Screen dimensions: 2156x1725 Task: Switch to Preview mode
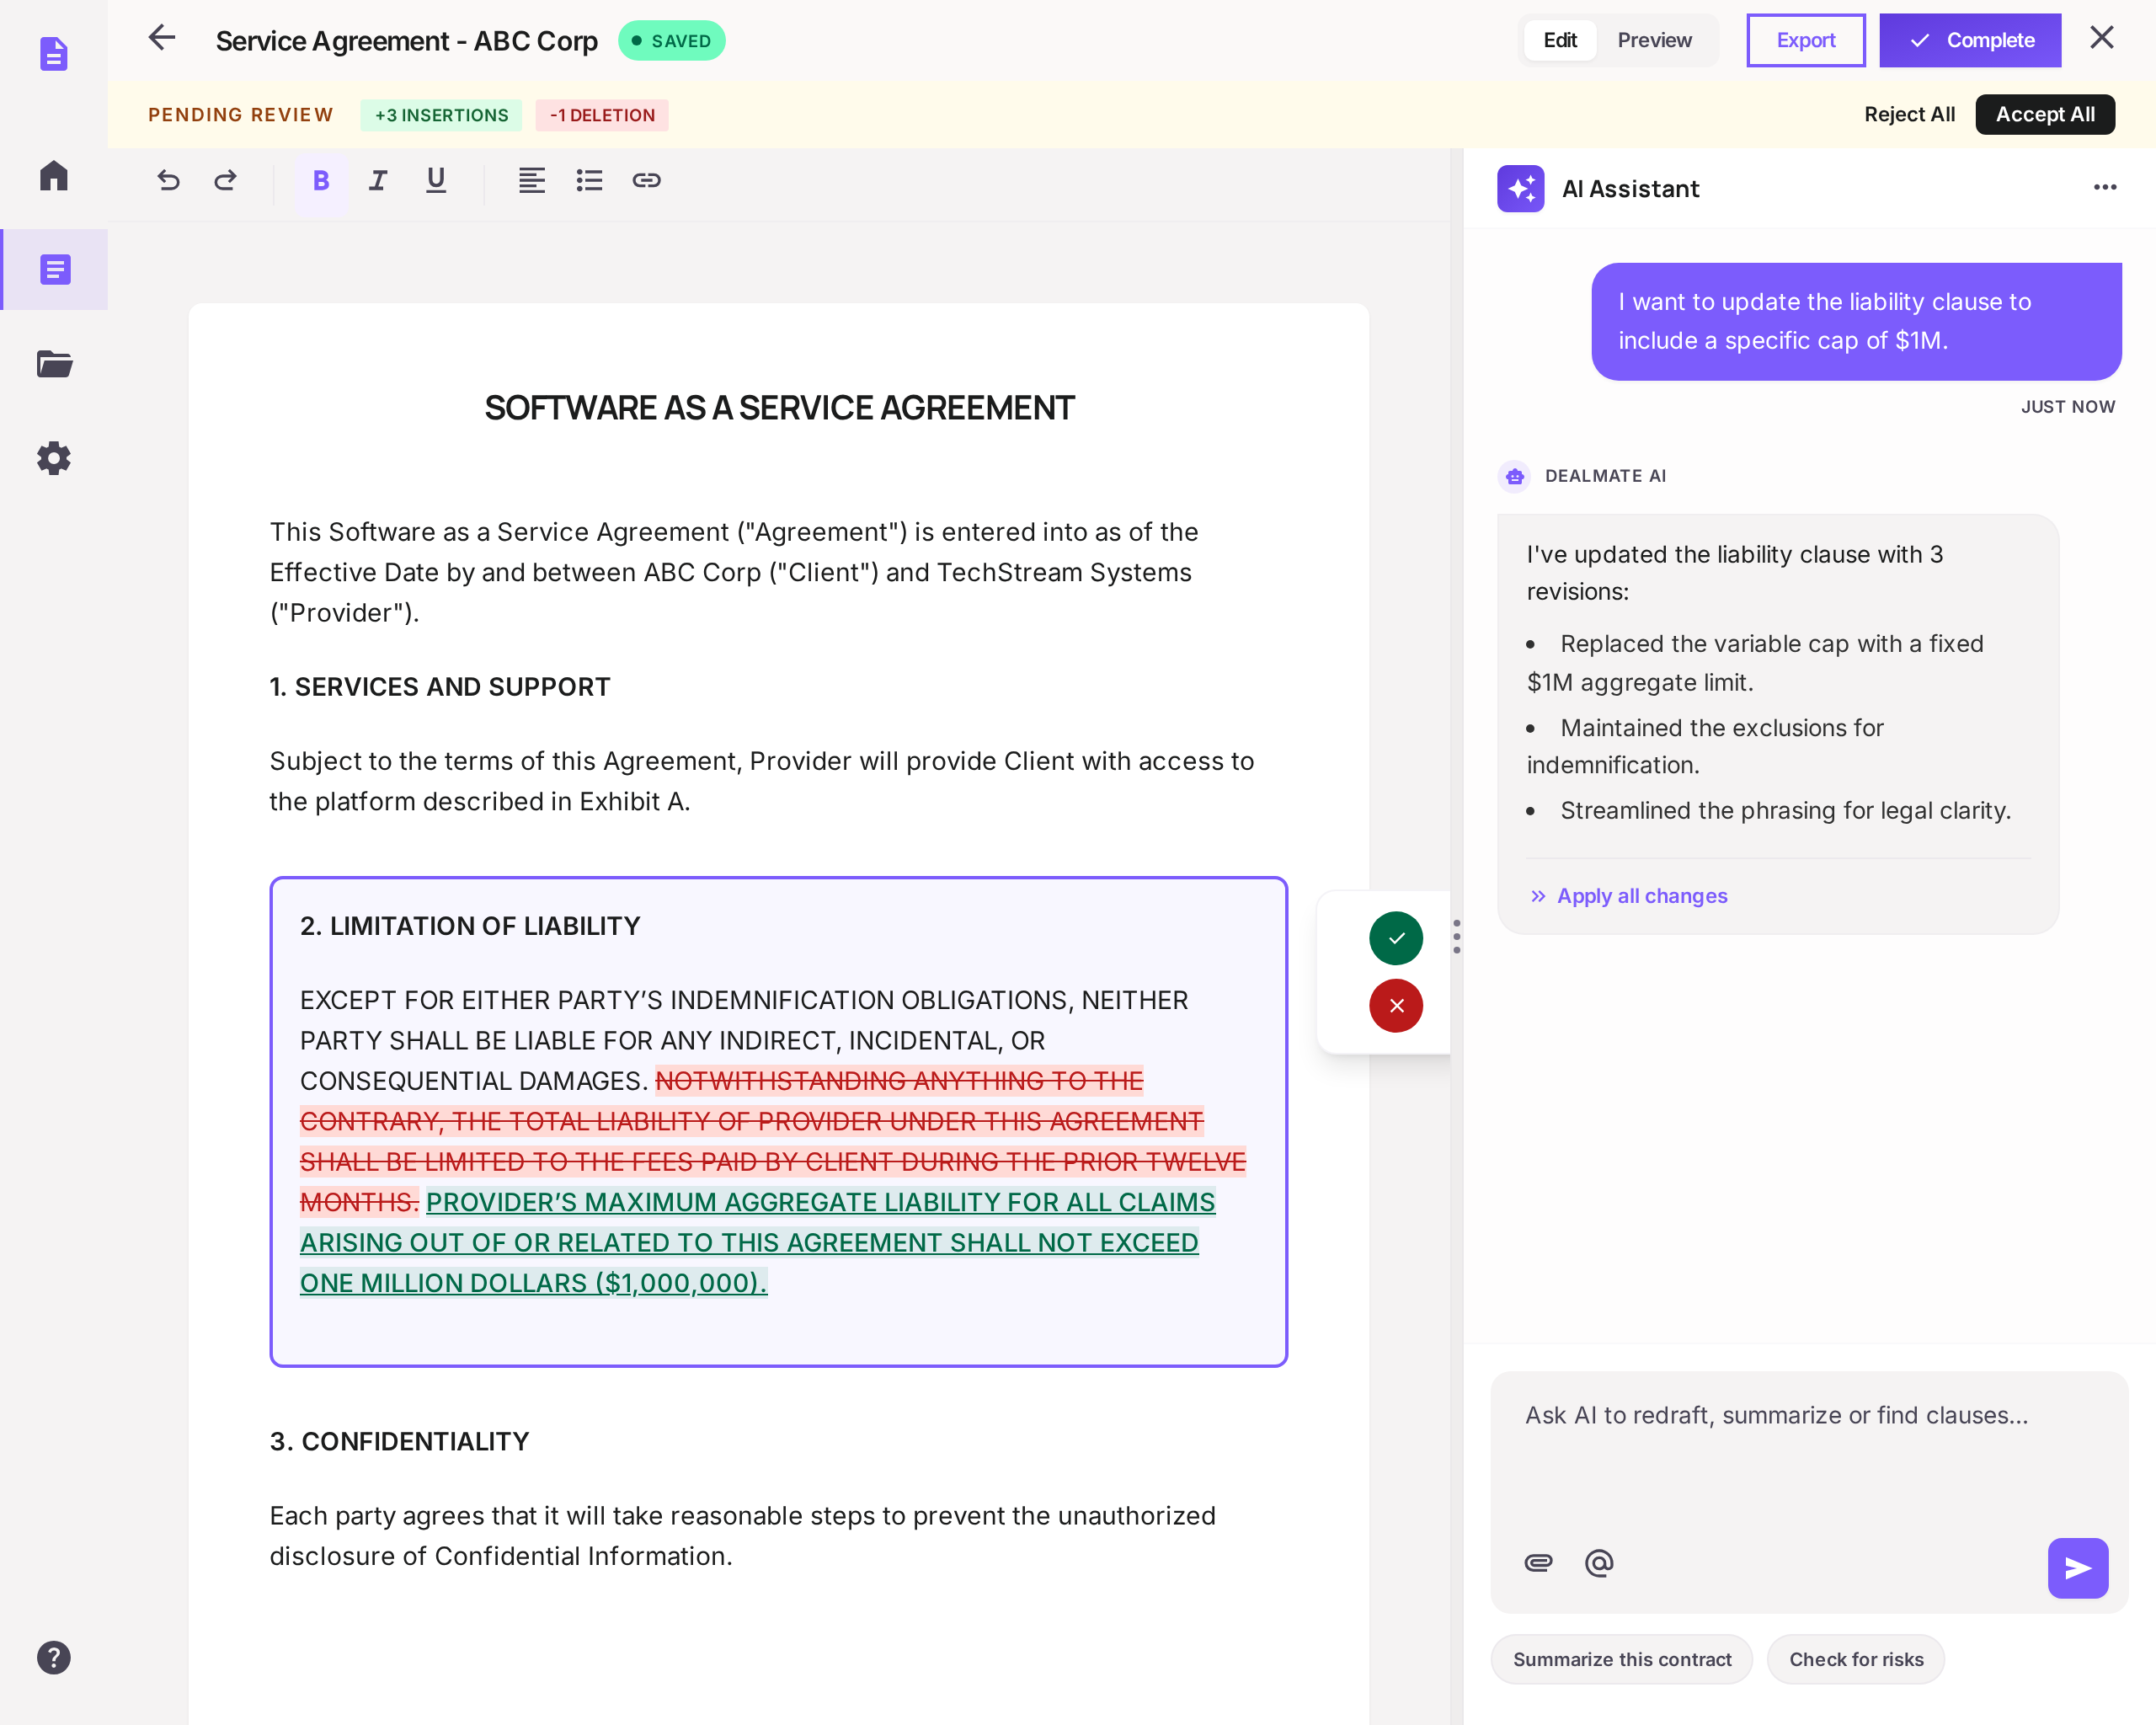pyautogui.click(x=1655, y=40)
